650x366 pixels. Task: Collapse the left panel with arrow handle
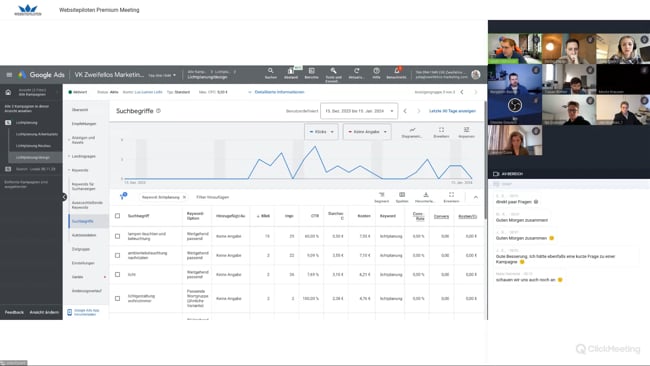[64, 197]
